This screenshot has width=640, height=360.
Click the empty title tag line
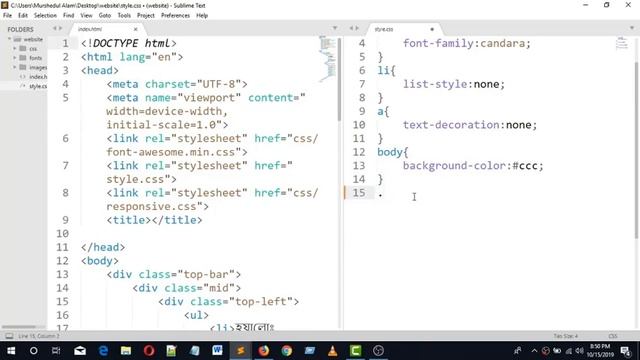(154, 220)
